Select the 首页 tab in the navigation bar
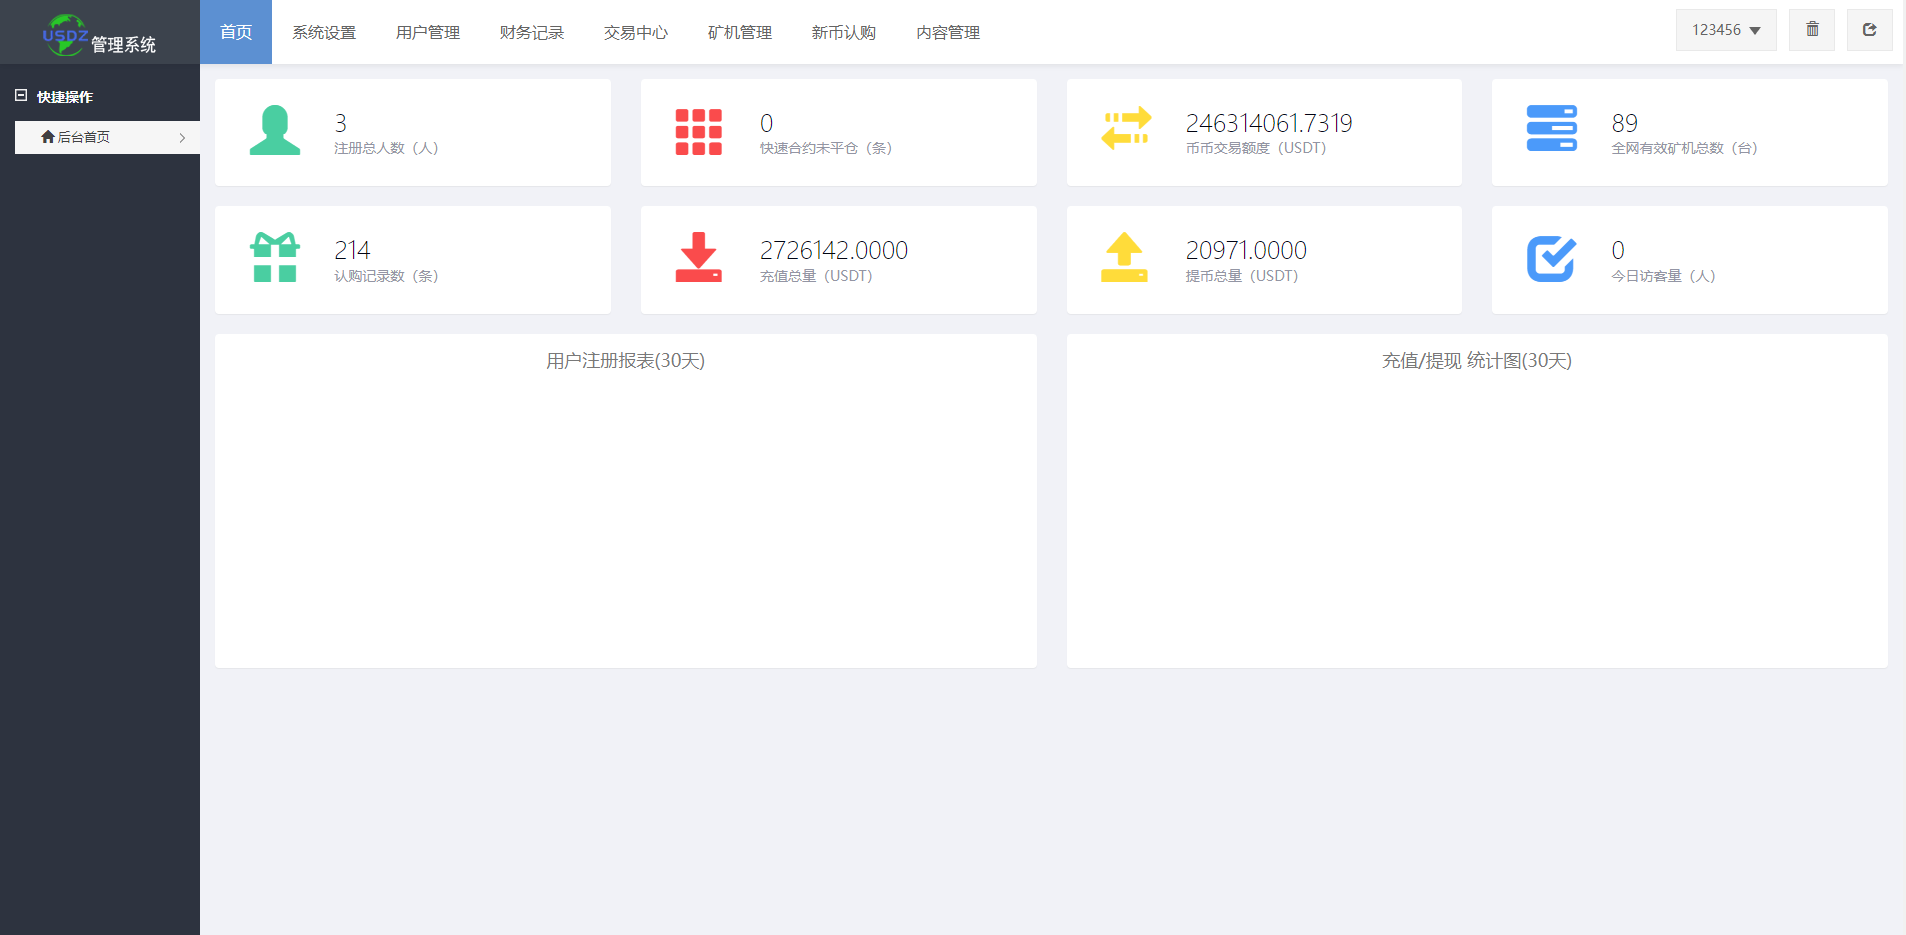The width and height of the screenshot is (1906, 935). [x=236, y=31]
